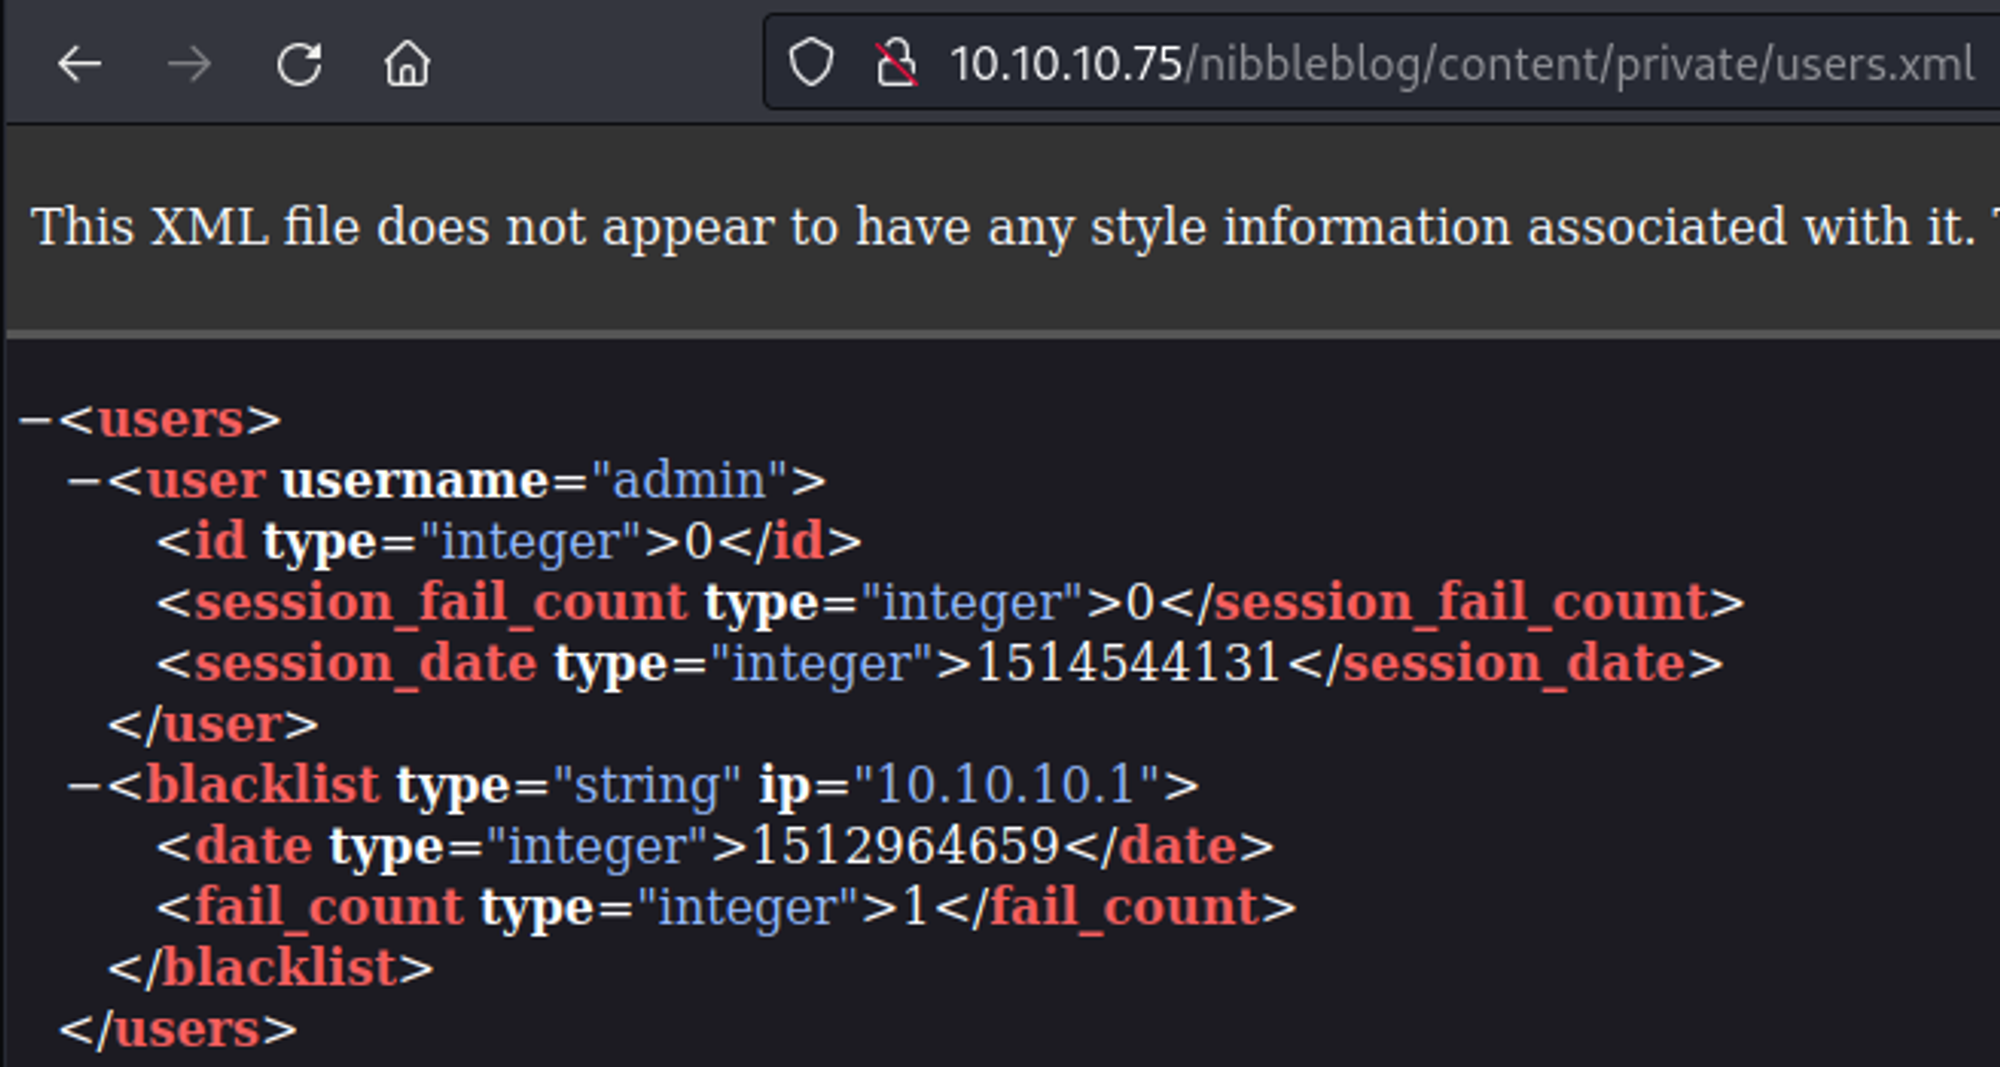Click the opening session_fail_count tag name
Screen dimensions: 2000x1067
pyautogui.click(x=440, y=602)
